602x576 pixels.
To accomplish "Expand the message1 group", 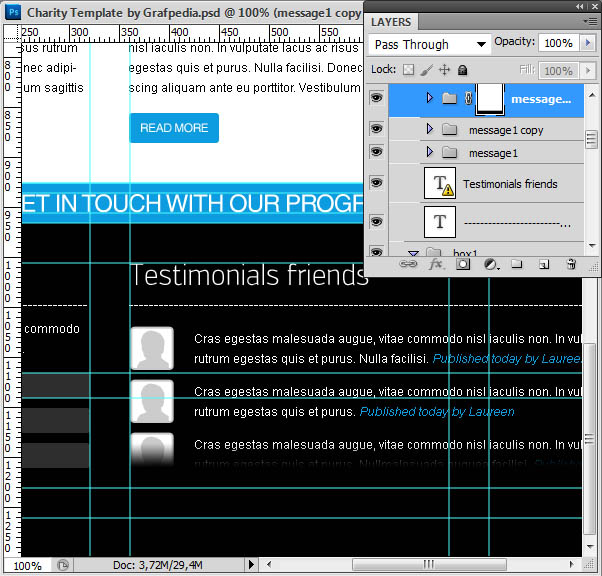I will [x=430, y=152].
